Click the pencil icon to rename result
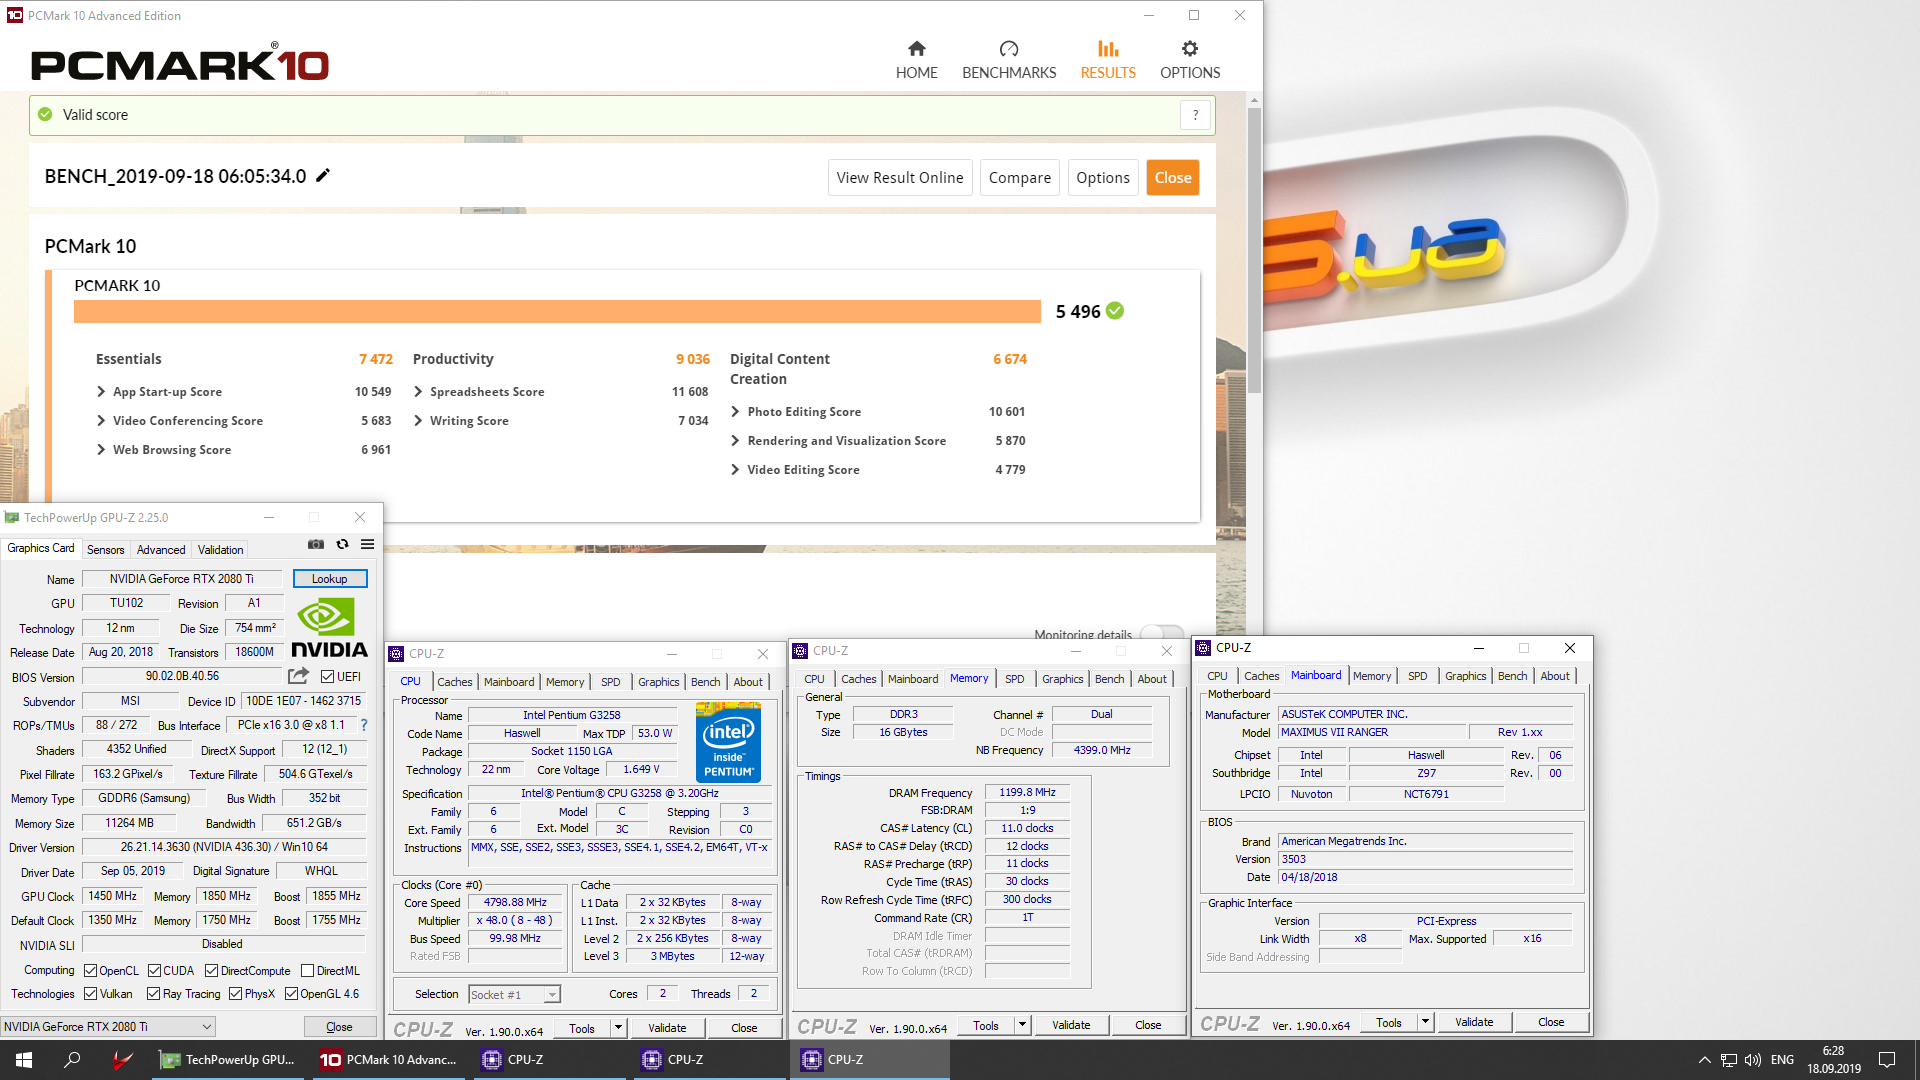The image size is (1920, 1080). click(x=323, y=175)
